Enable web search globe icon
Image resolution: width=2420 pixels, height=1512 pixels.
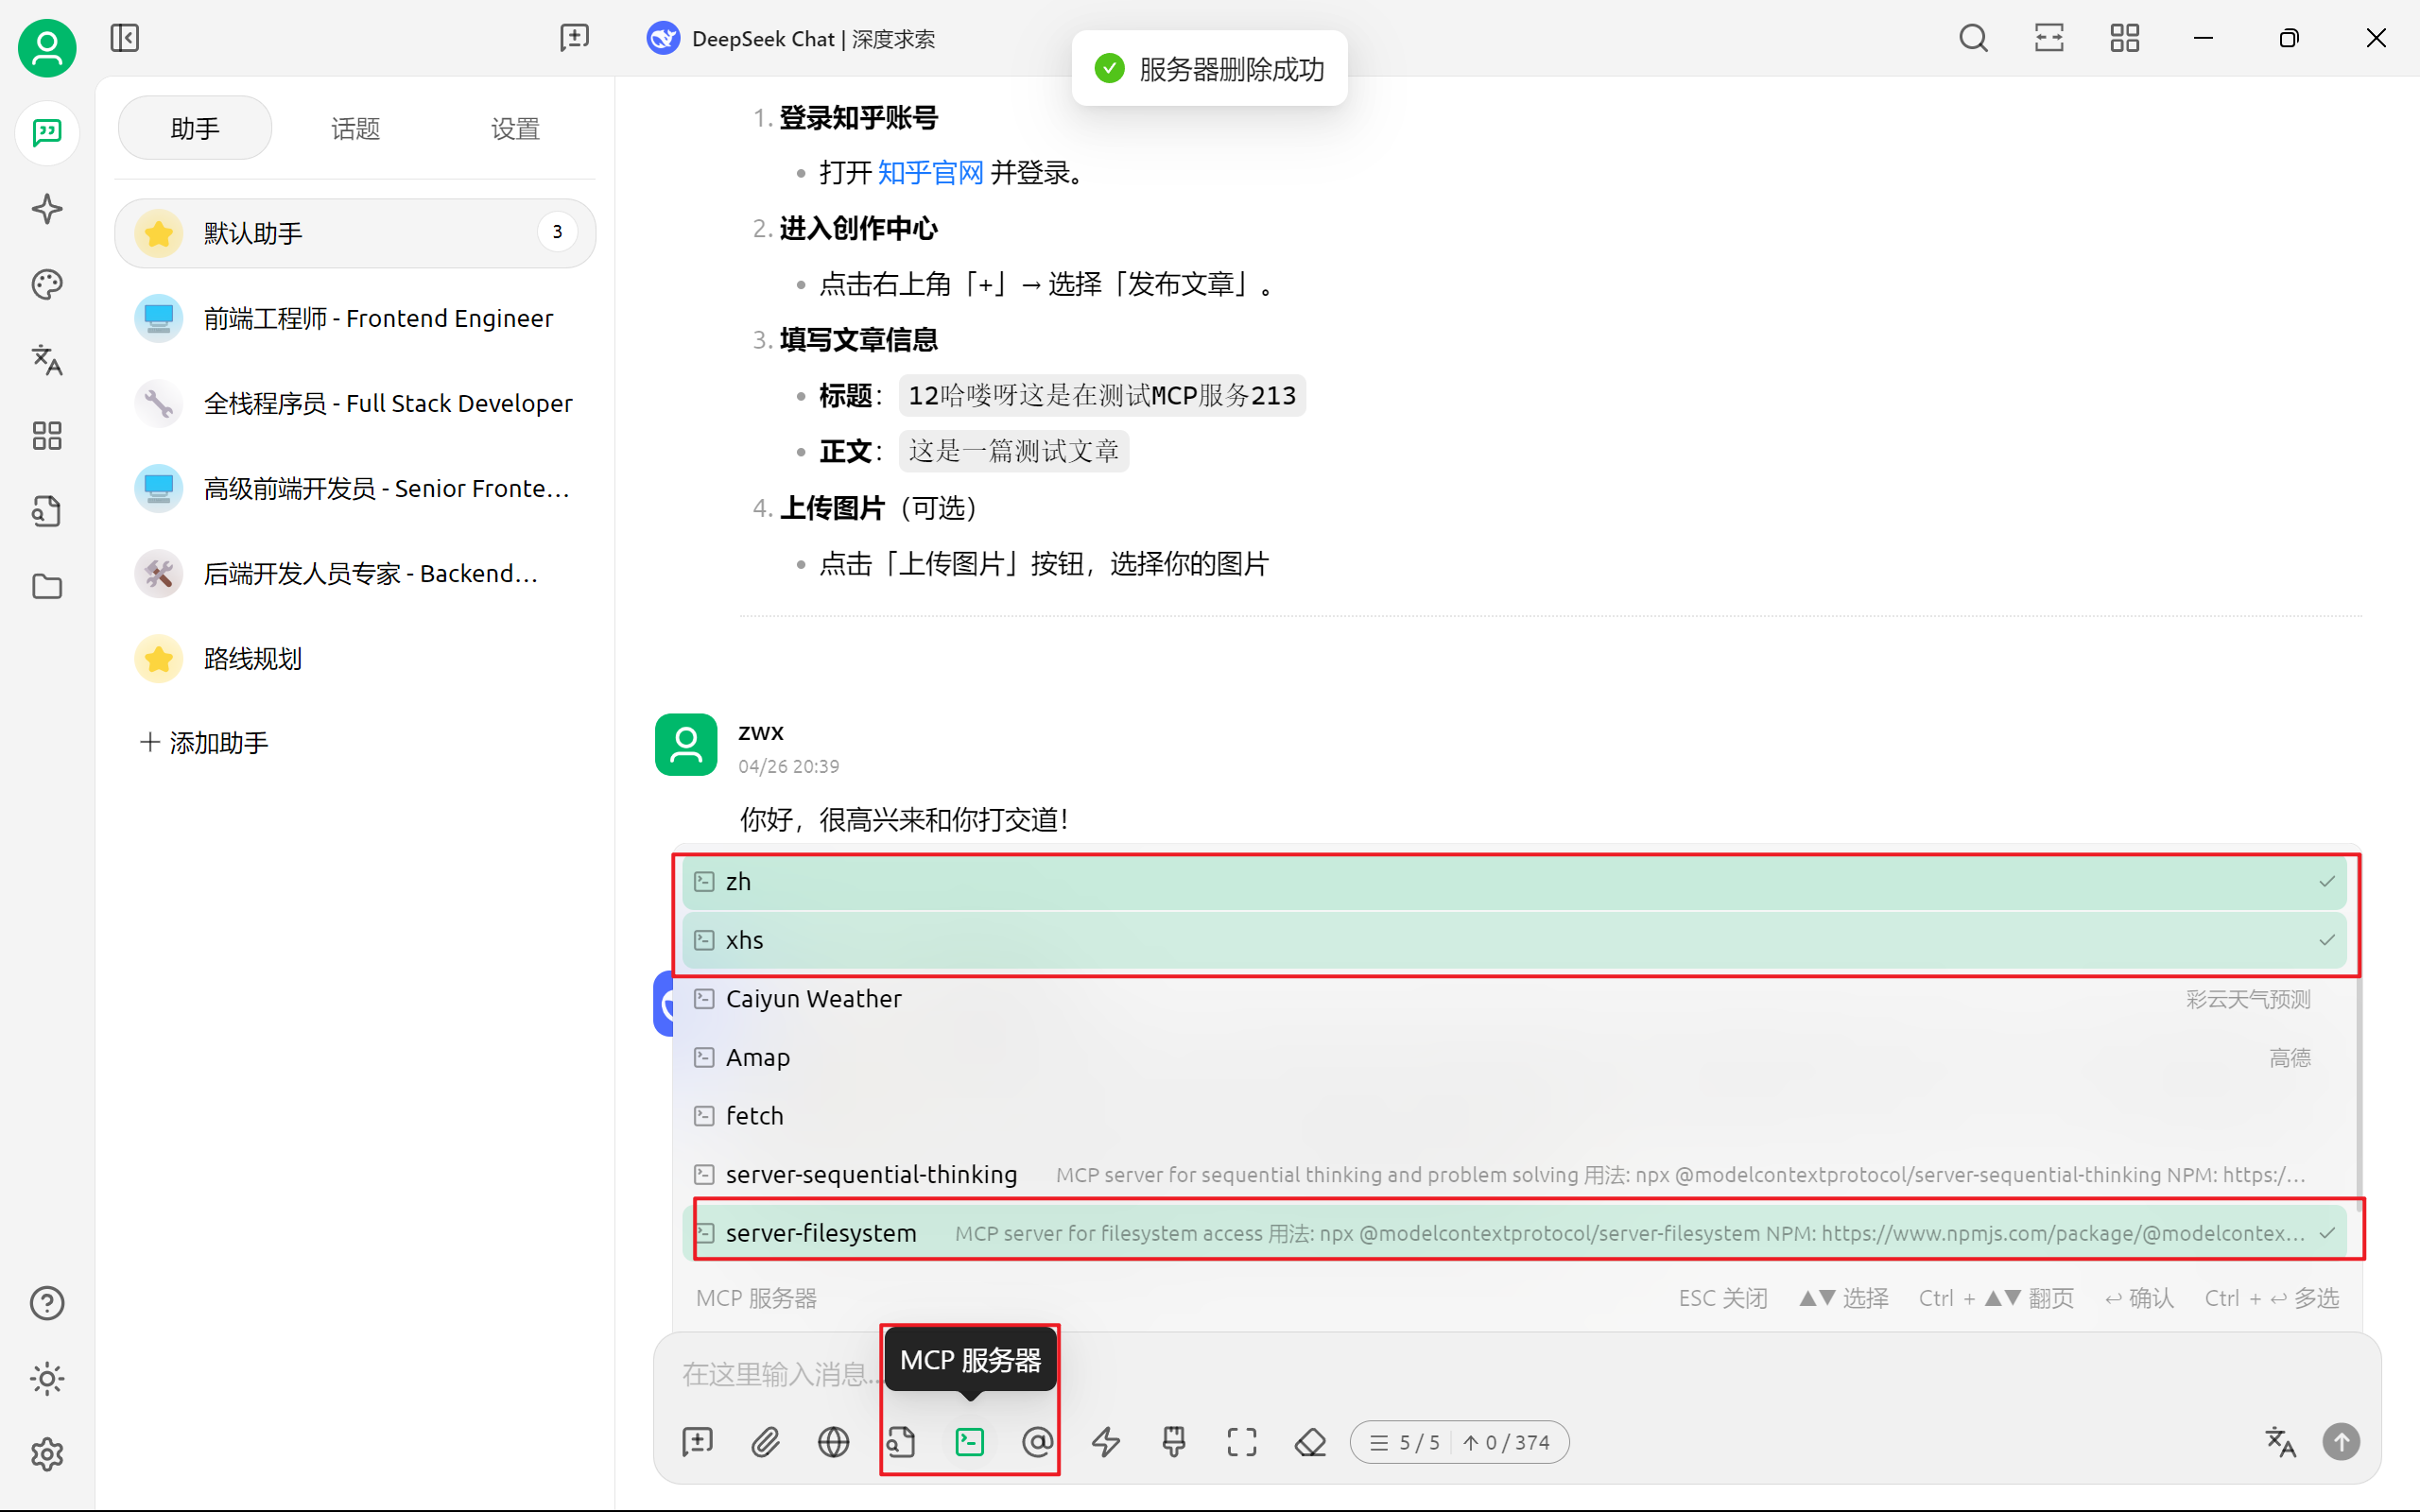point(833,1441)
